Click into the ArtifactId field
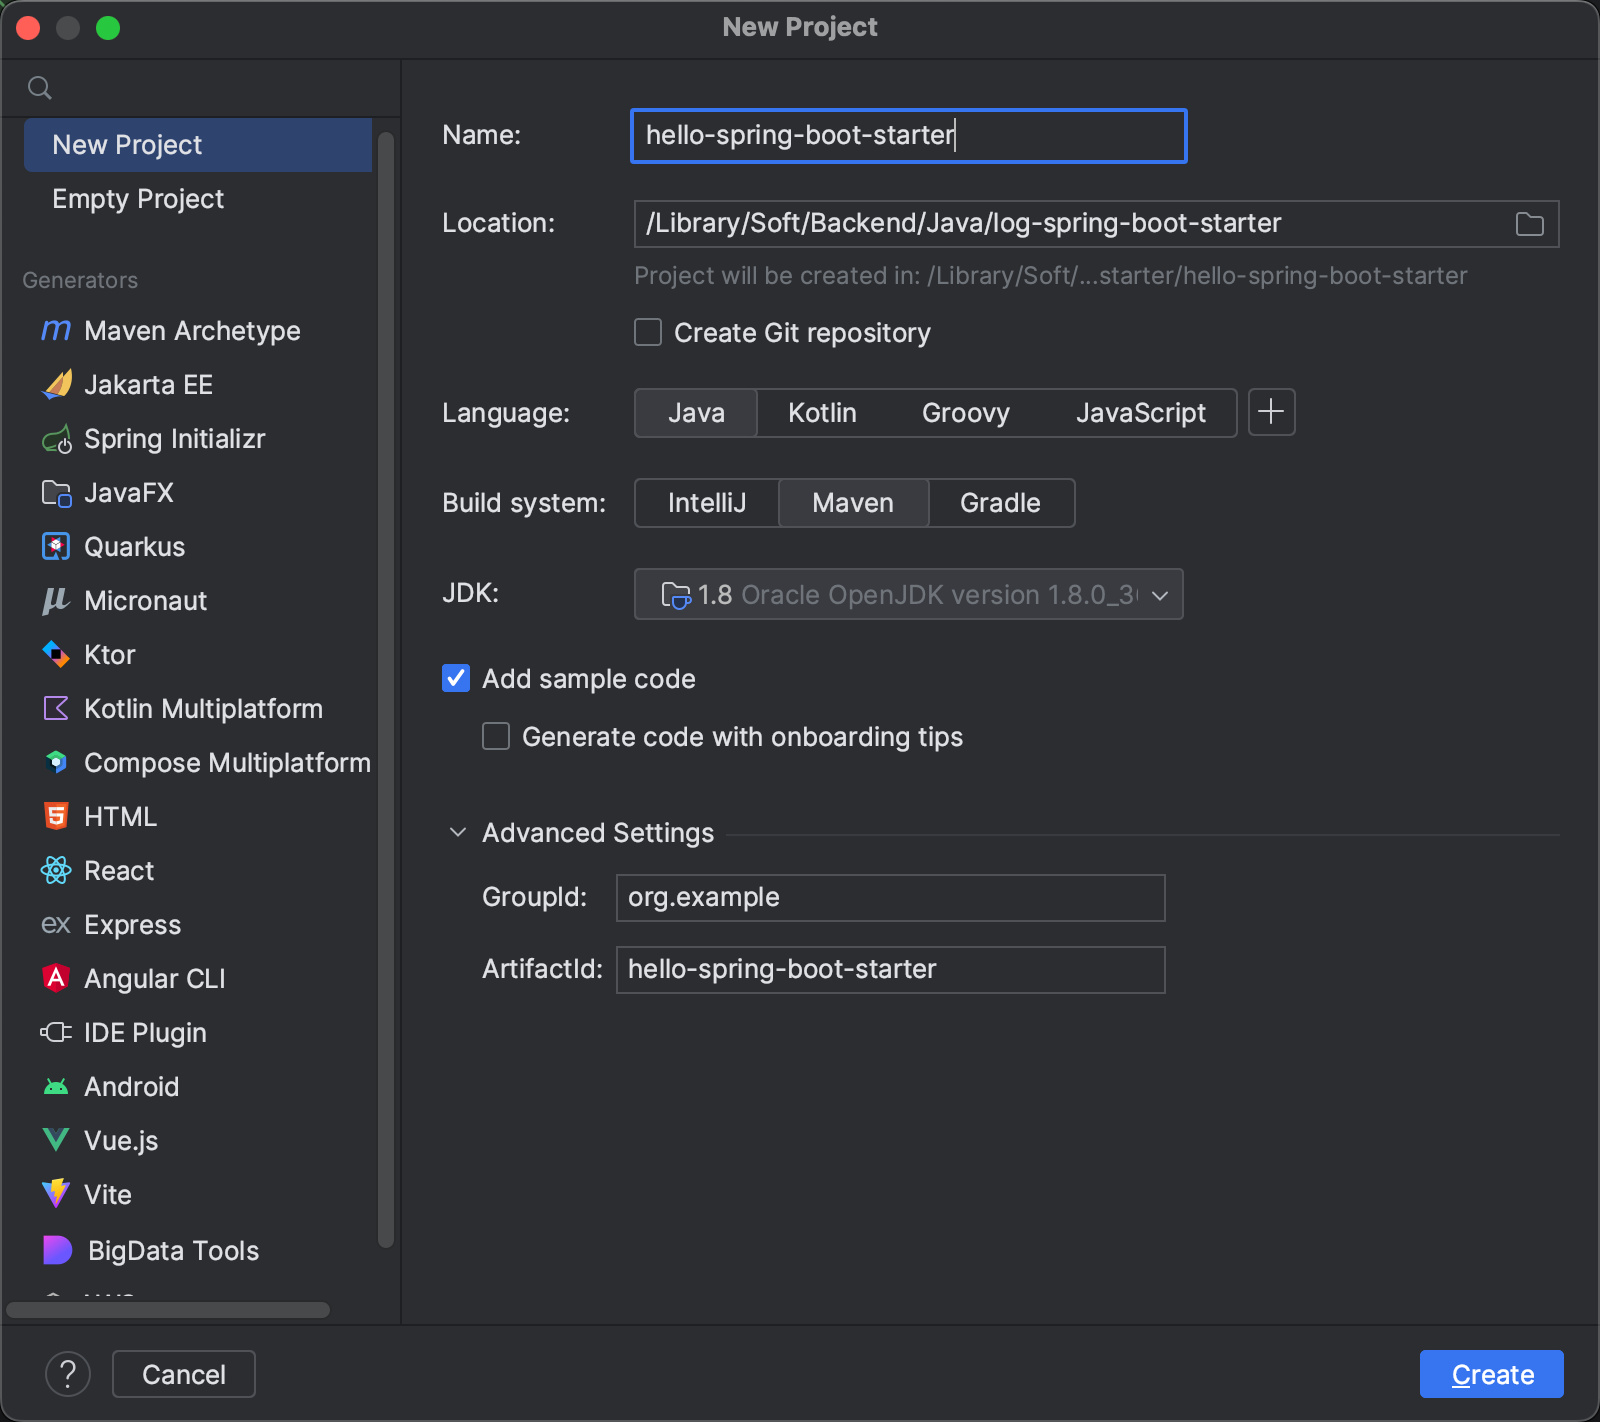1600x1422 pixels. click(x=890, y=970)
